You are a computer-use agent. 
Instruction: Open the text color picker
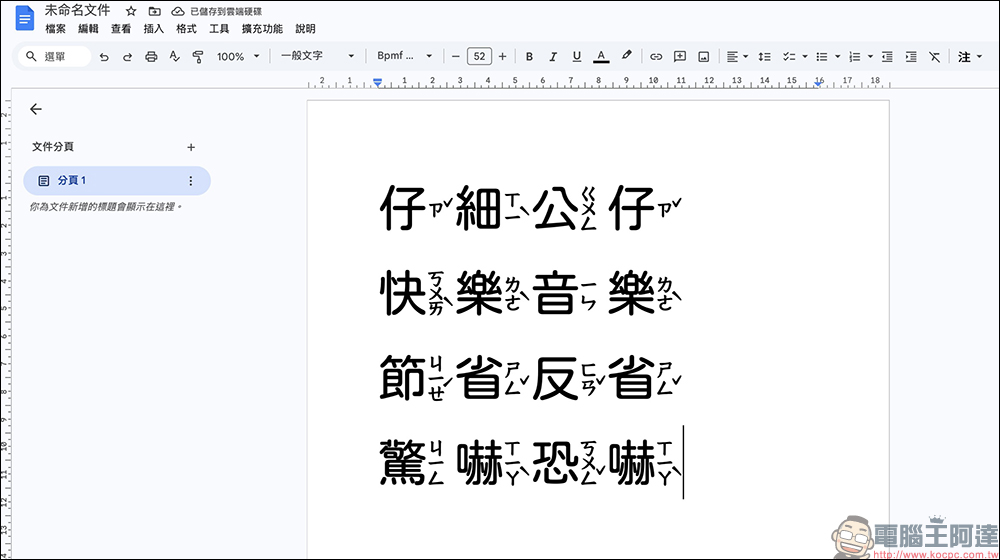[601, 57]
